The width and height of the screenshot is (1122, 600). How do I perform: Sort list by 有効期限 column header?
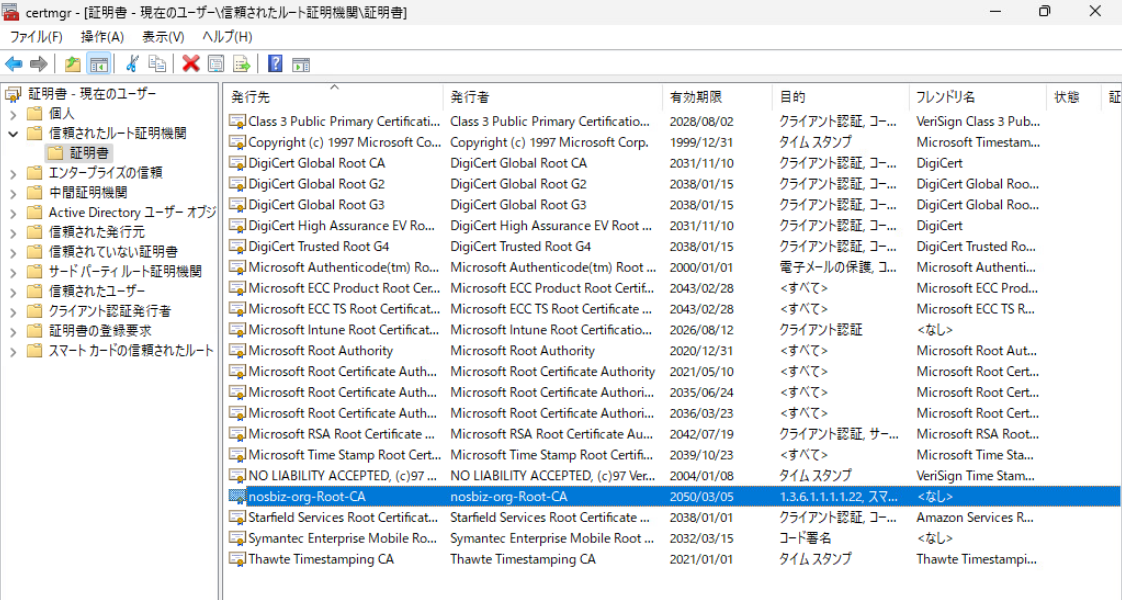click(696, 97)
